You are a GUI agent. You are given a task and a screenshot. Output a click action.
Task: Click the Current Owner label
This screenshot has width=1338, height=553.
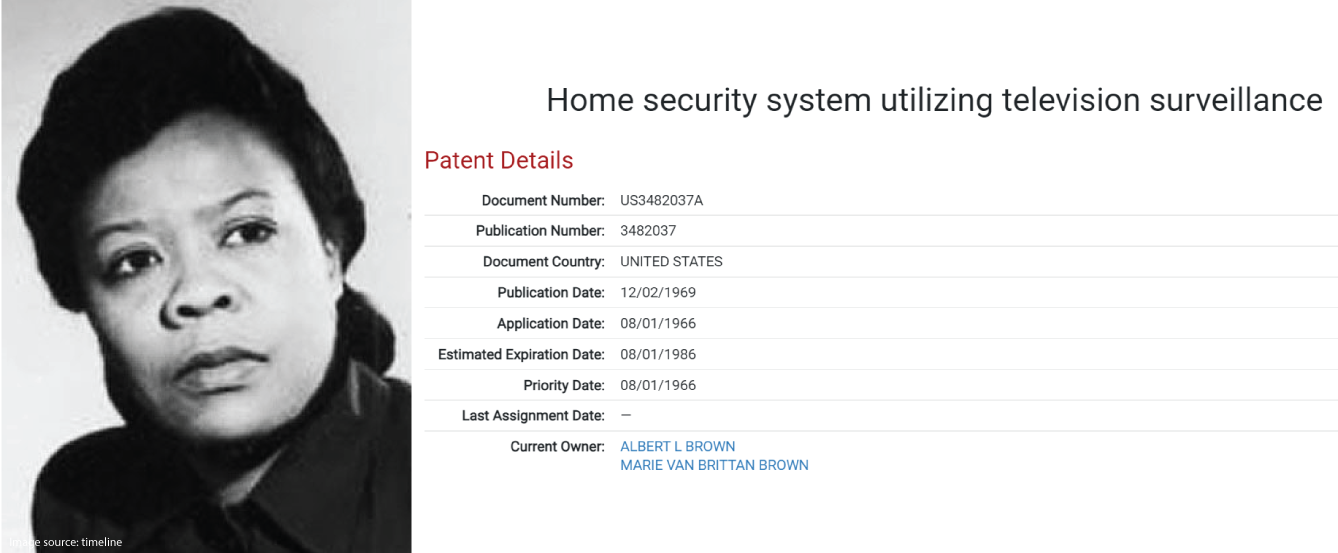558,446
